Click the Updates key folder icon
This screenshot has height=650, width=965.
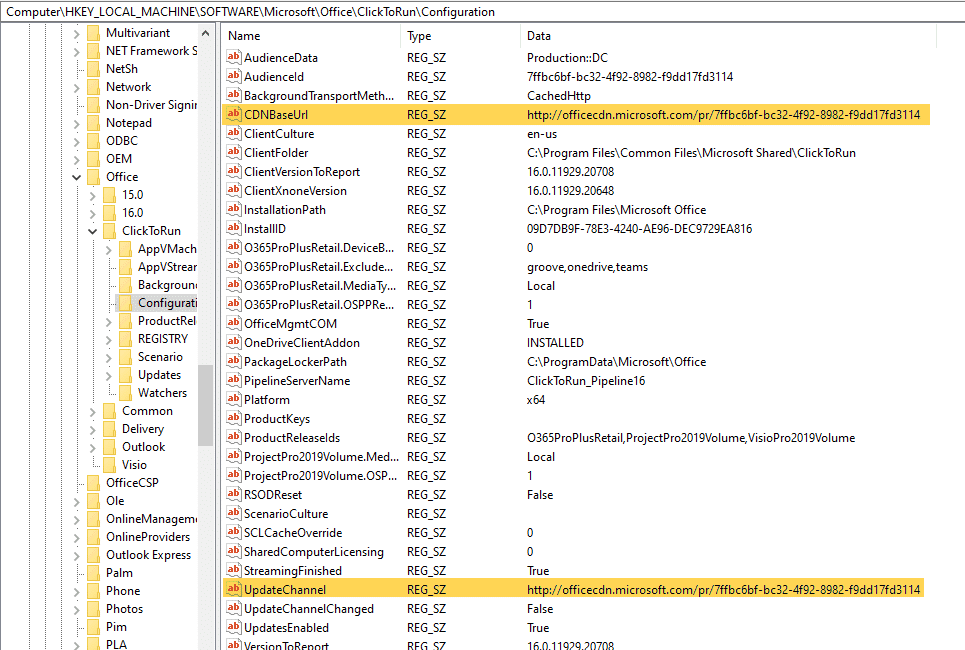point(125,375)
